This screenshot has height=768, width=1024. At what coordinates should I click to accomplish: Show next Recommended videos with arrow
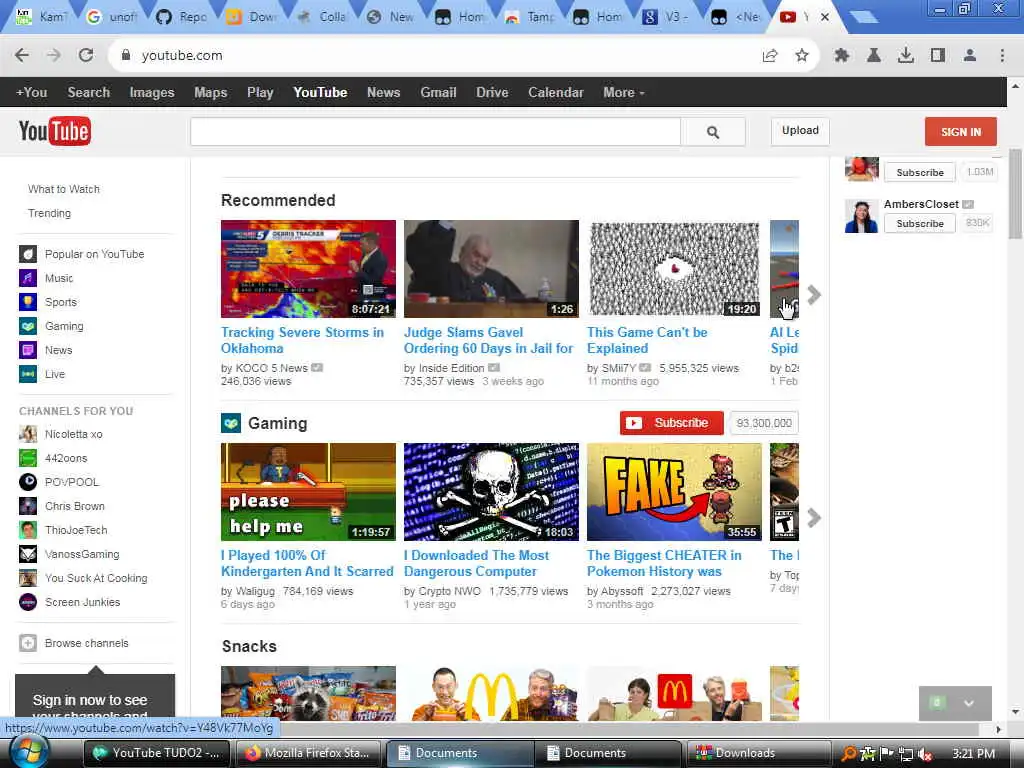pyautogui.click(x=814, y=295)
